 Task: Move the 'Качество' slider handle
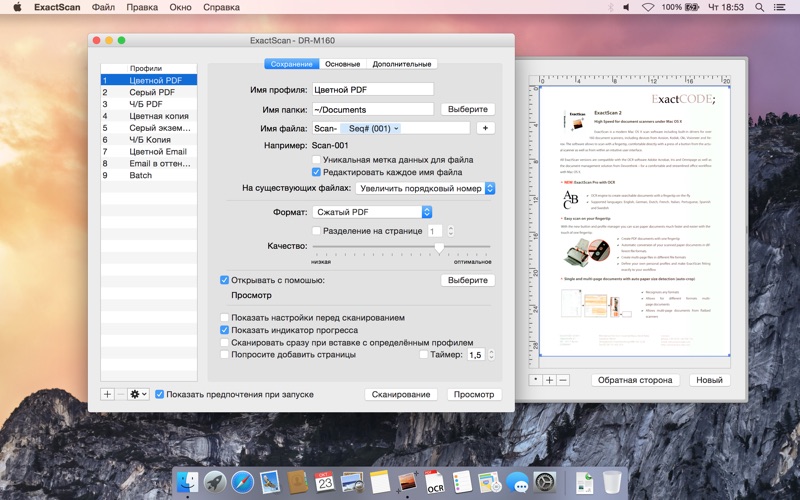[x=439, y=248]
